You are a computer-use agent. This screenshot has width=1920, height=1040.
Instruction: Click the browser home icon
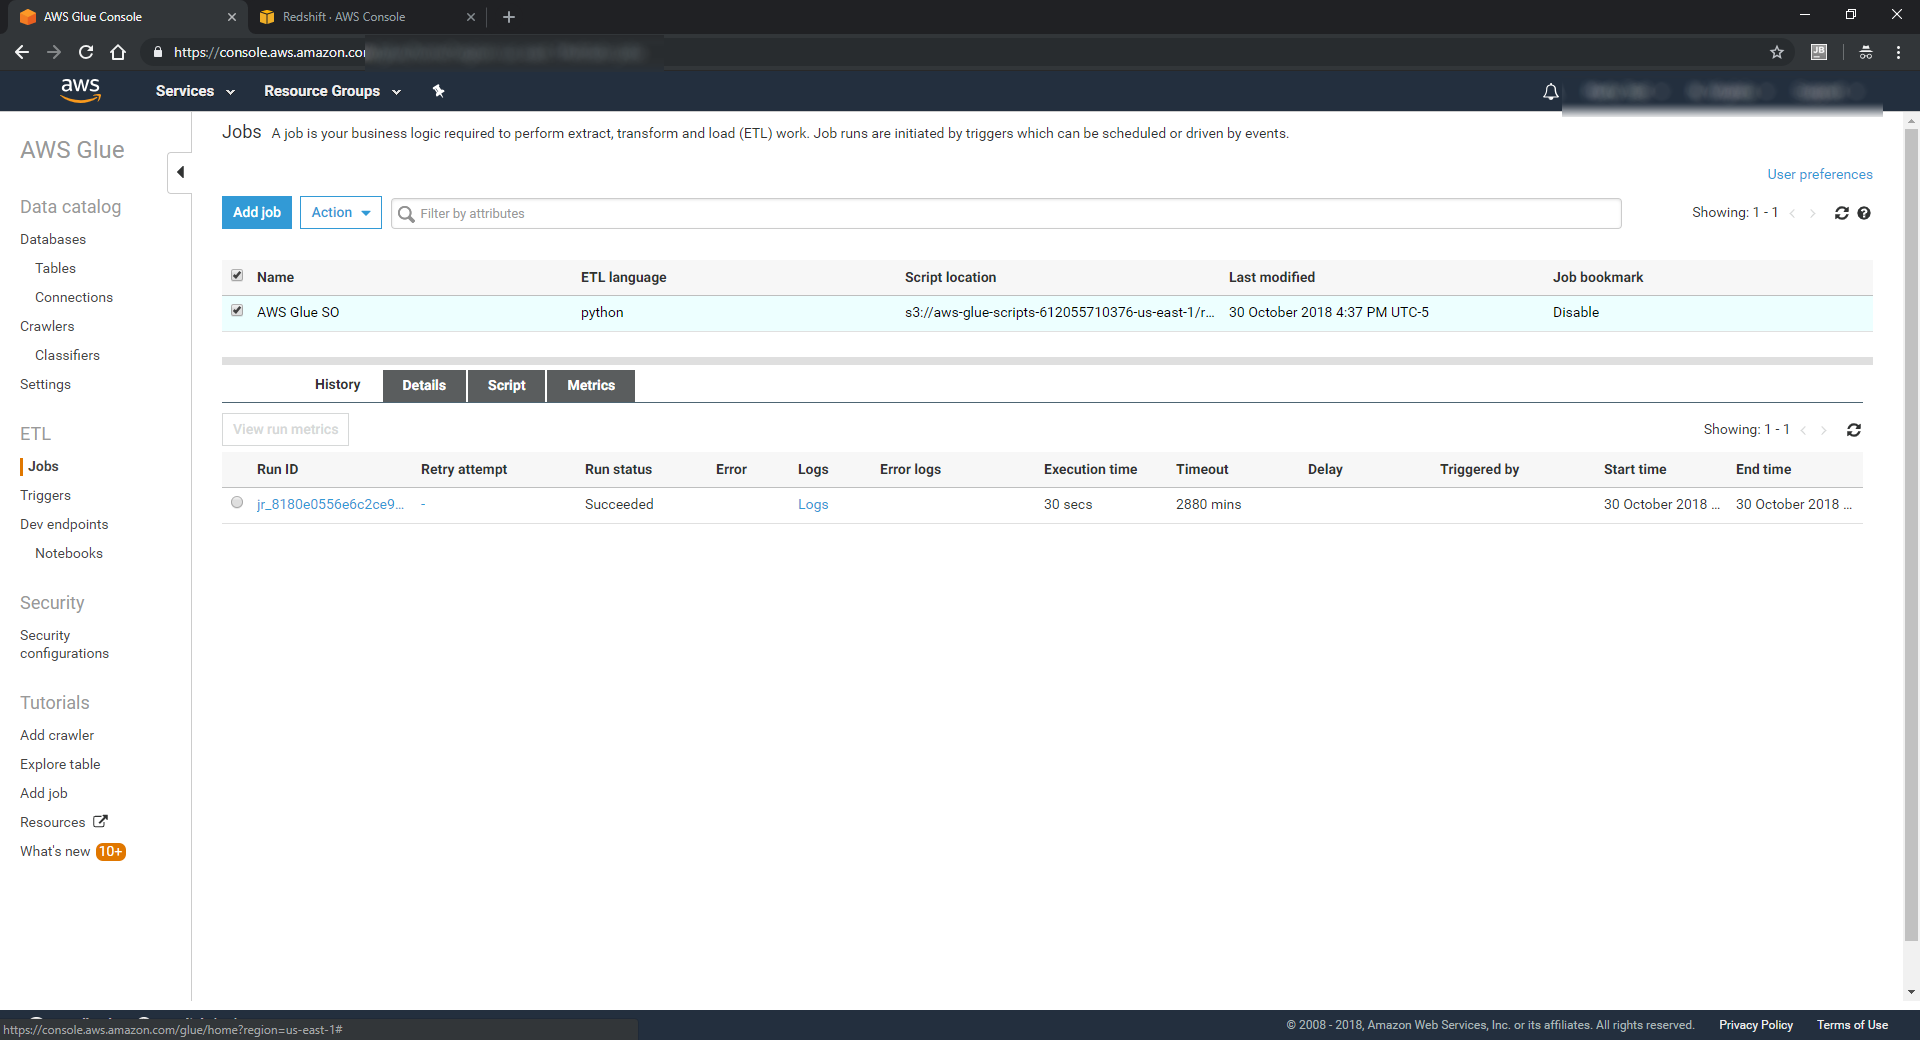pyautogui.click(x=118, y=52)
